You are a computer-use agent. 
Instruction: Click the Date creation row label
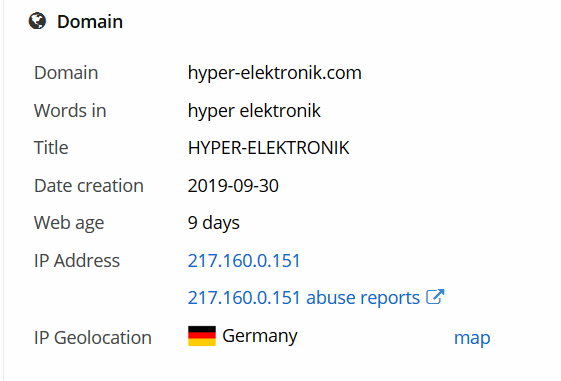coord(89,186)
